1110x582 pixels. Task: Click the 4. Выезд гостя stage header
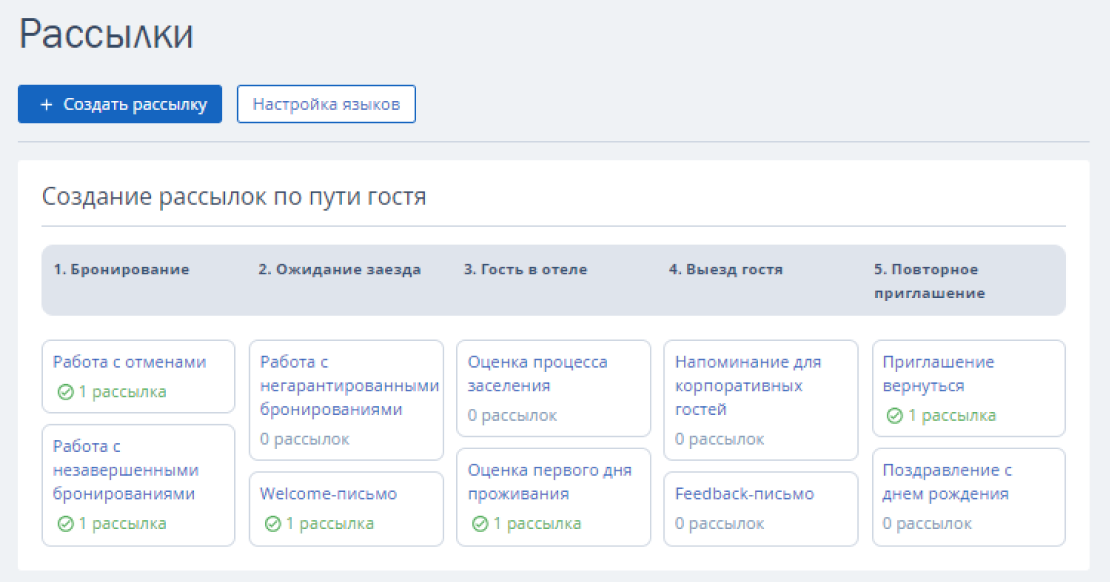726,269
